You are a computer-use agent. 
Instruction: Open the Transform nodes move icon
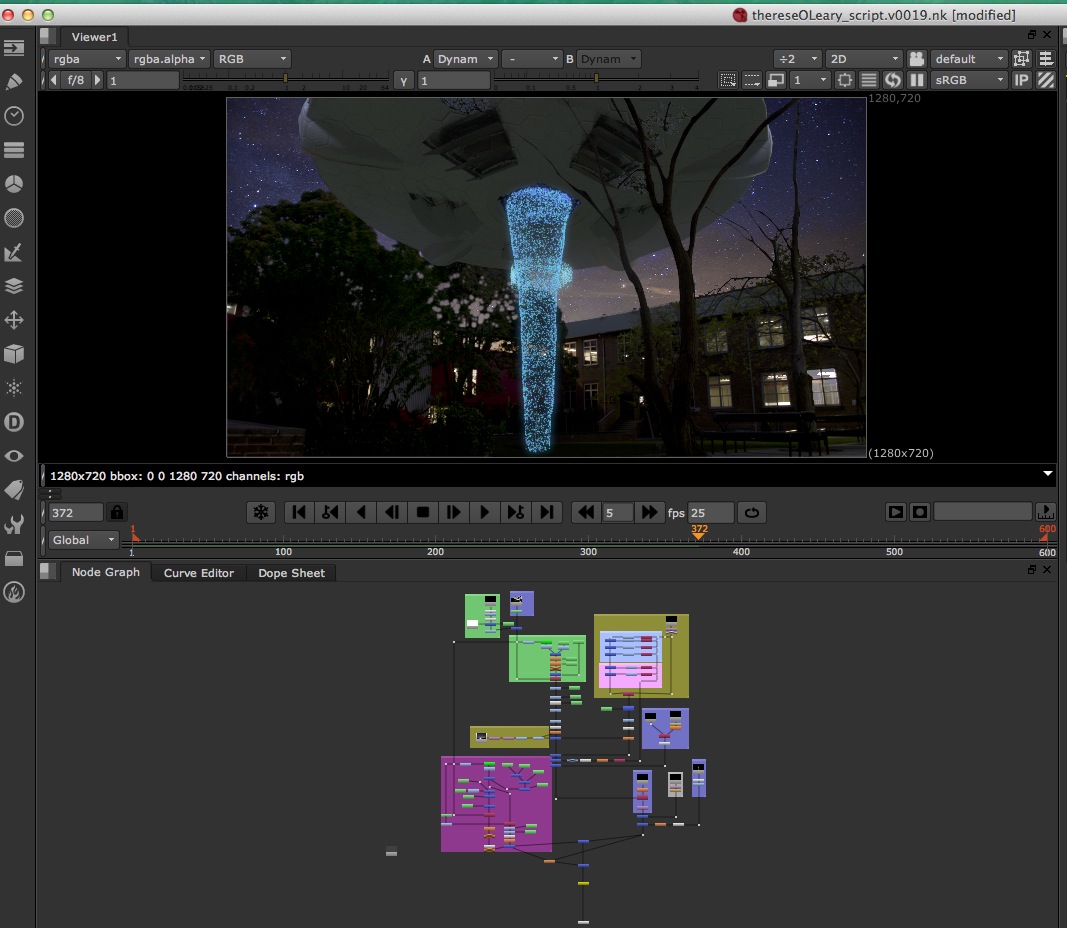[14, 320]
